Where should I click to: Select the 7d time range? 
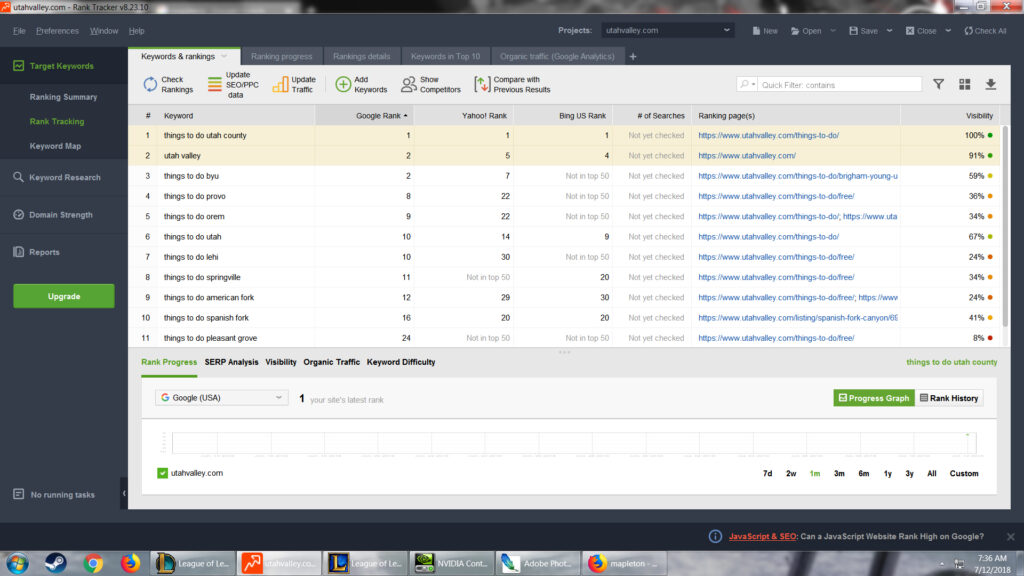(x=767, y=473)
